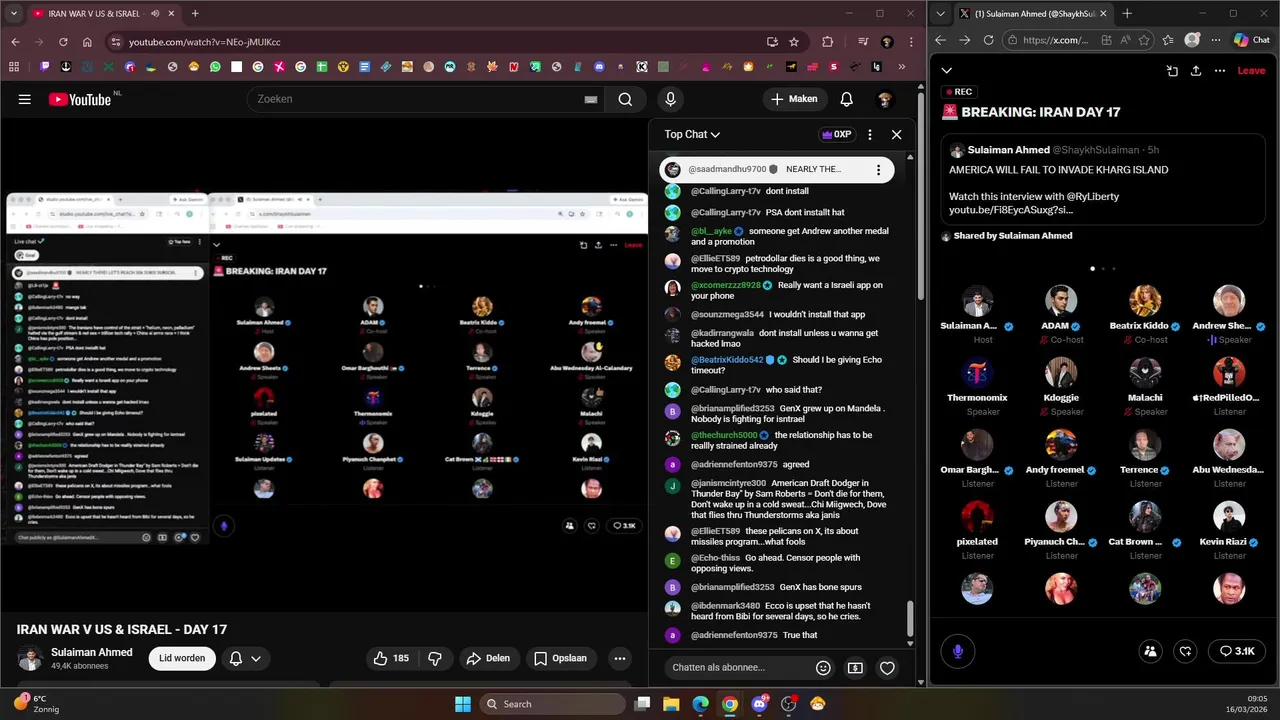The height and width of the screenshot is (720, 1280).
Task: Minimize X Space to docked view icon
Action: 1172,71
